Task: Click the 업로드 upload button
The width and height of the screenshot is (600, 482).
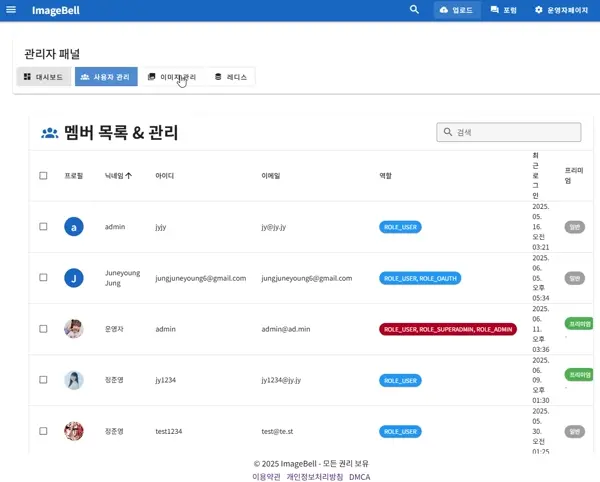Action: pyautogui.click(x=457, y=10)
